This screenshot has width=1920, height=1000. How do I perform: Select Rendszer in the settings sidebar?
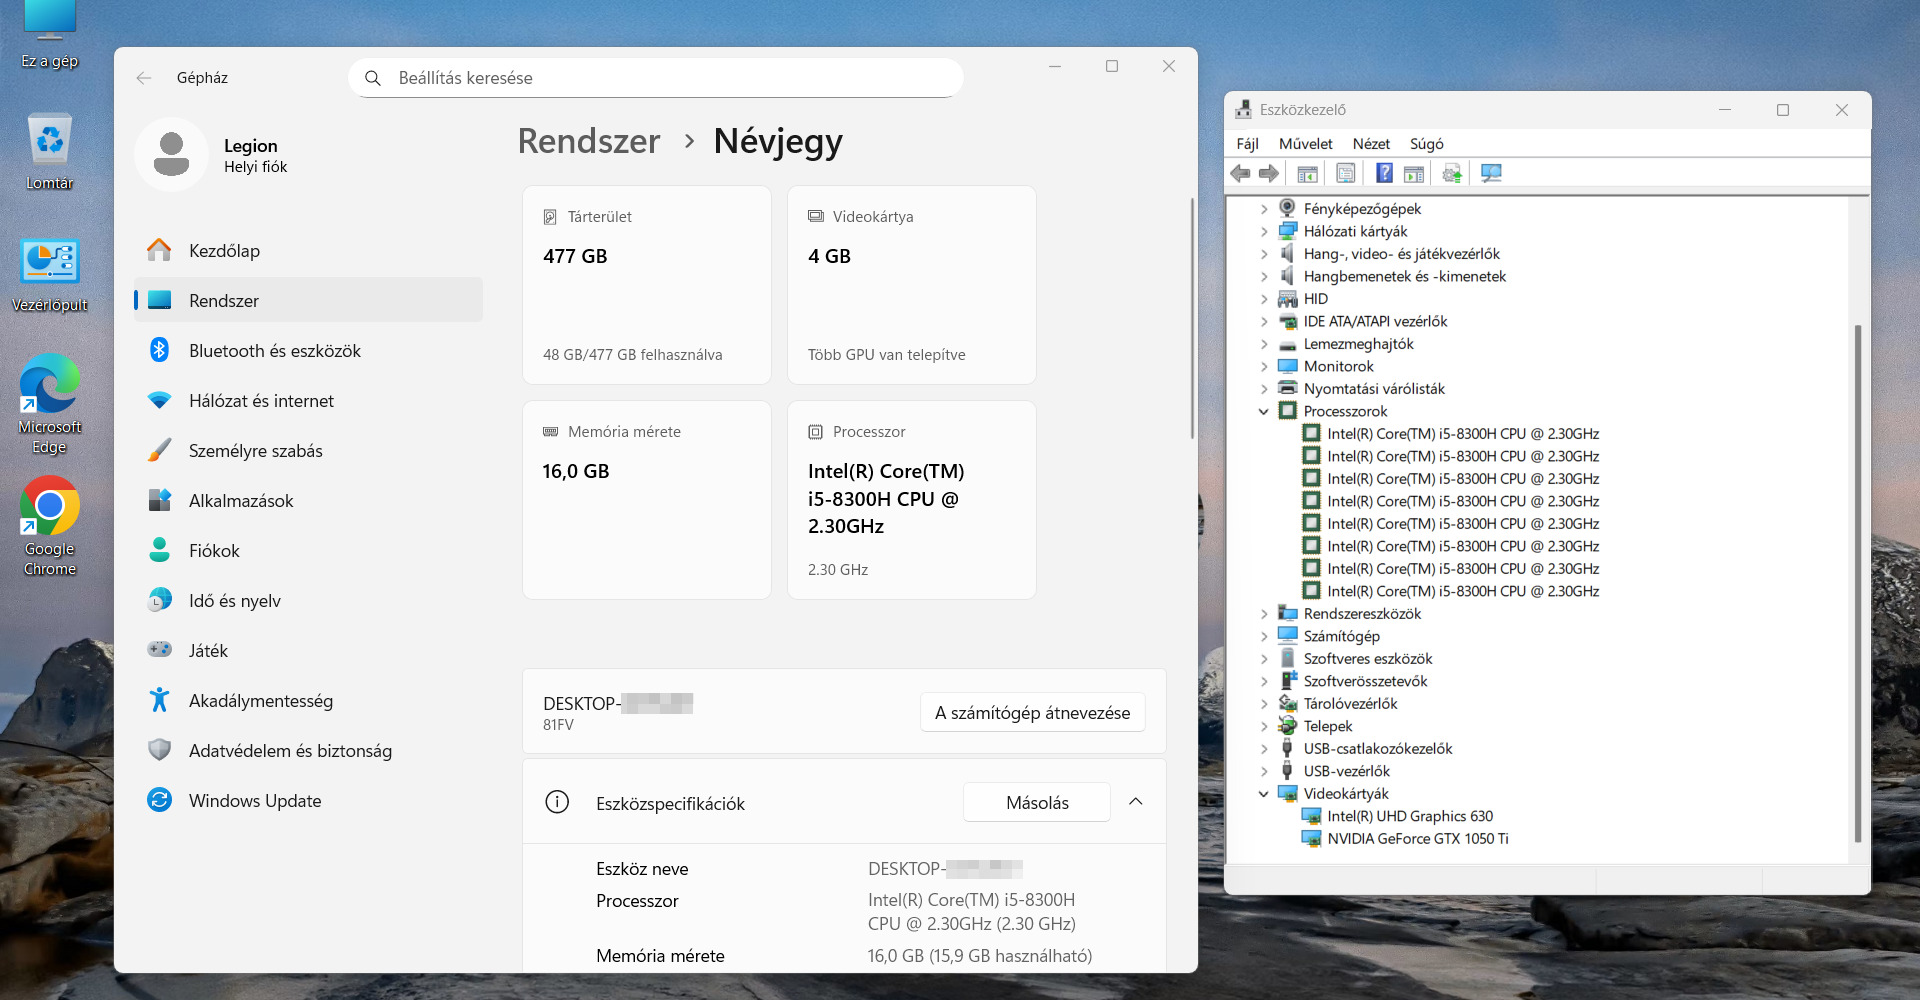tap(308, 301)
